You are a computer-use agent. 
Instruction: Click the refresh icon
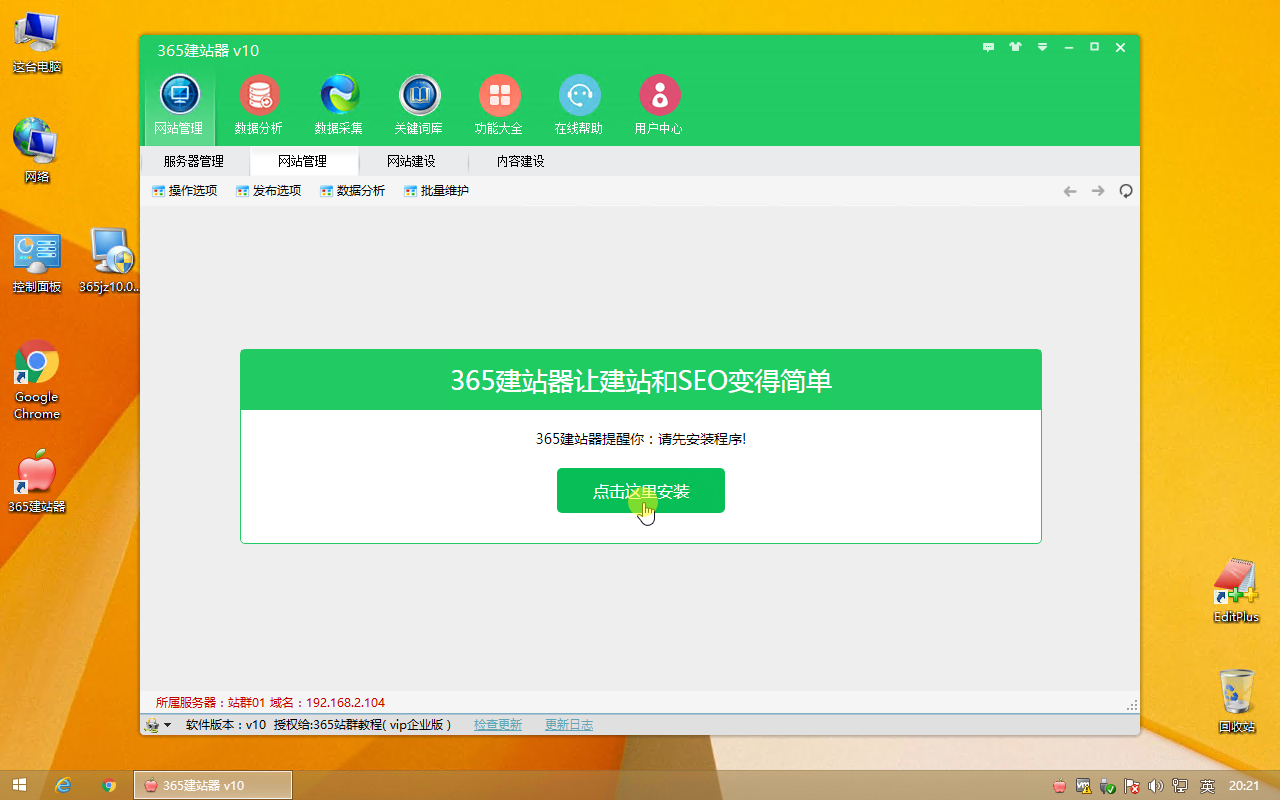(1126, 191)
